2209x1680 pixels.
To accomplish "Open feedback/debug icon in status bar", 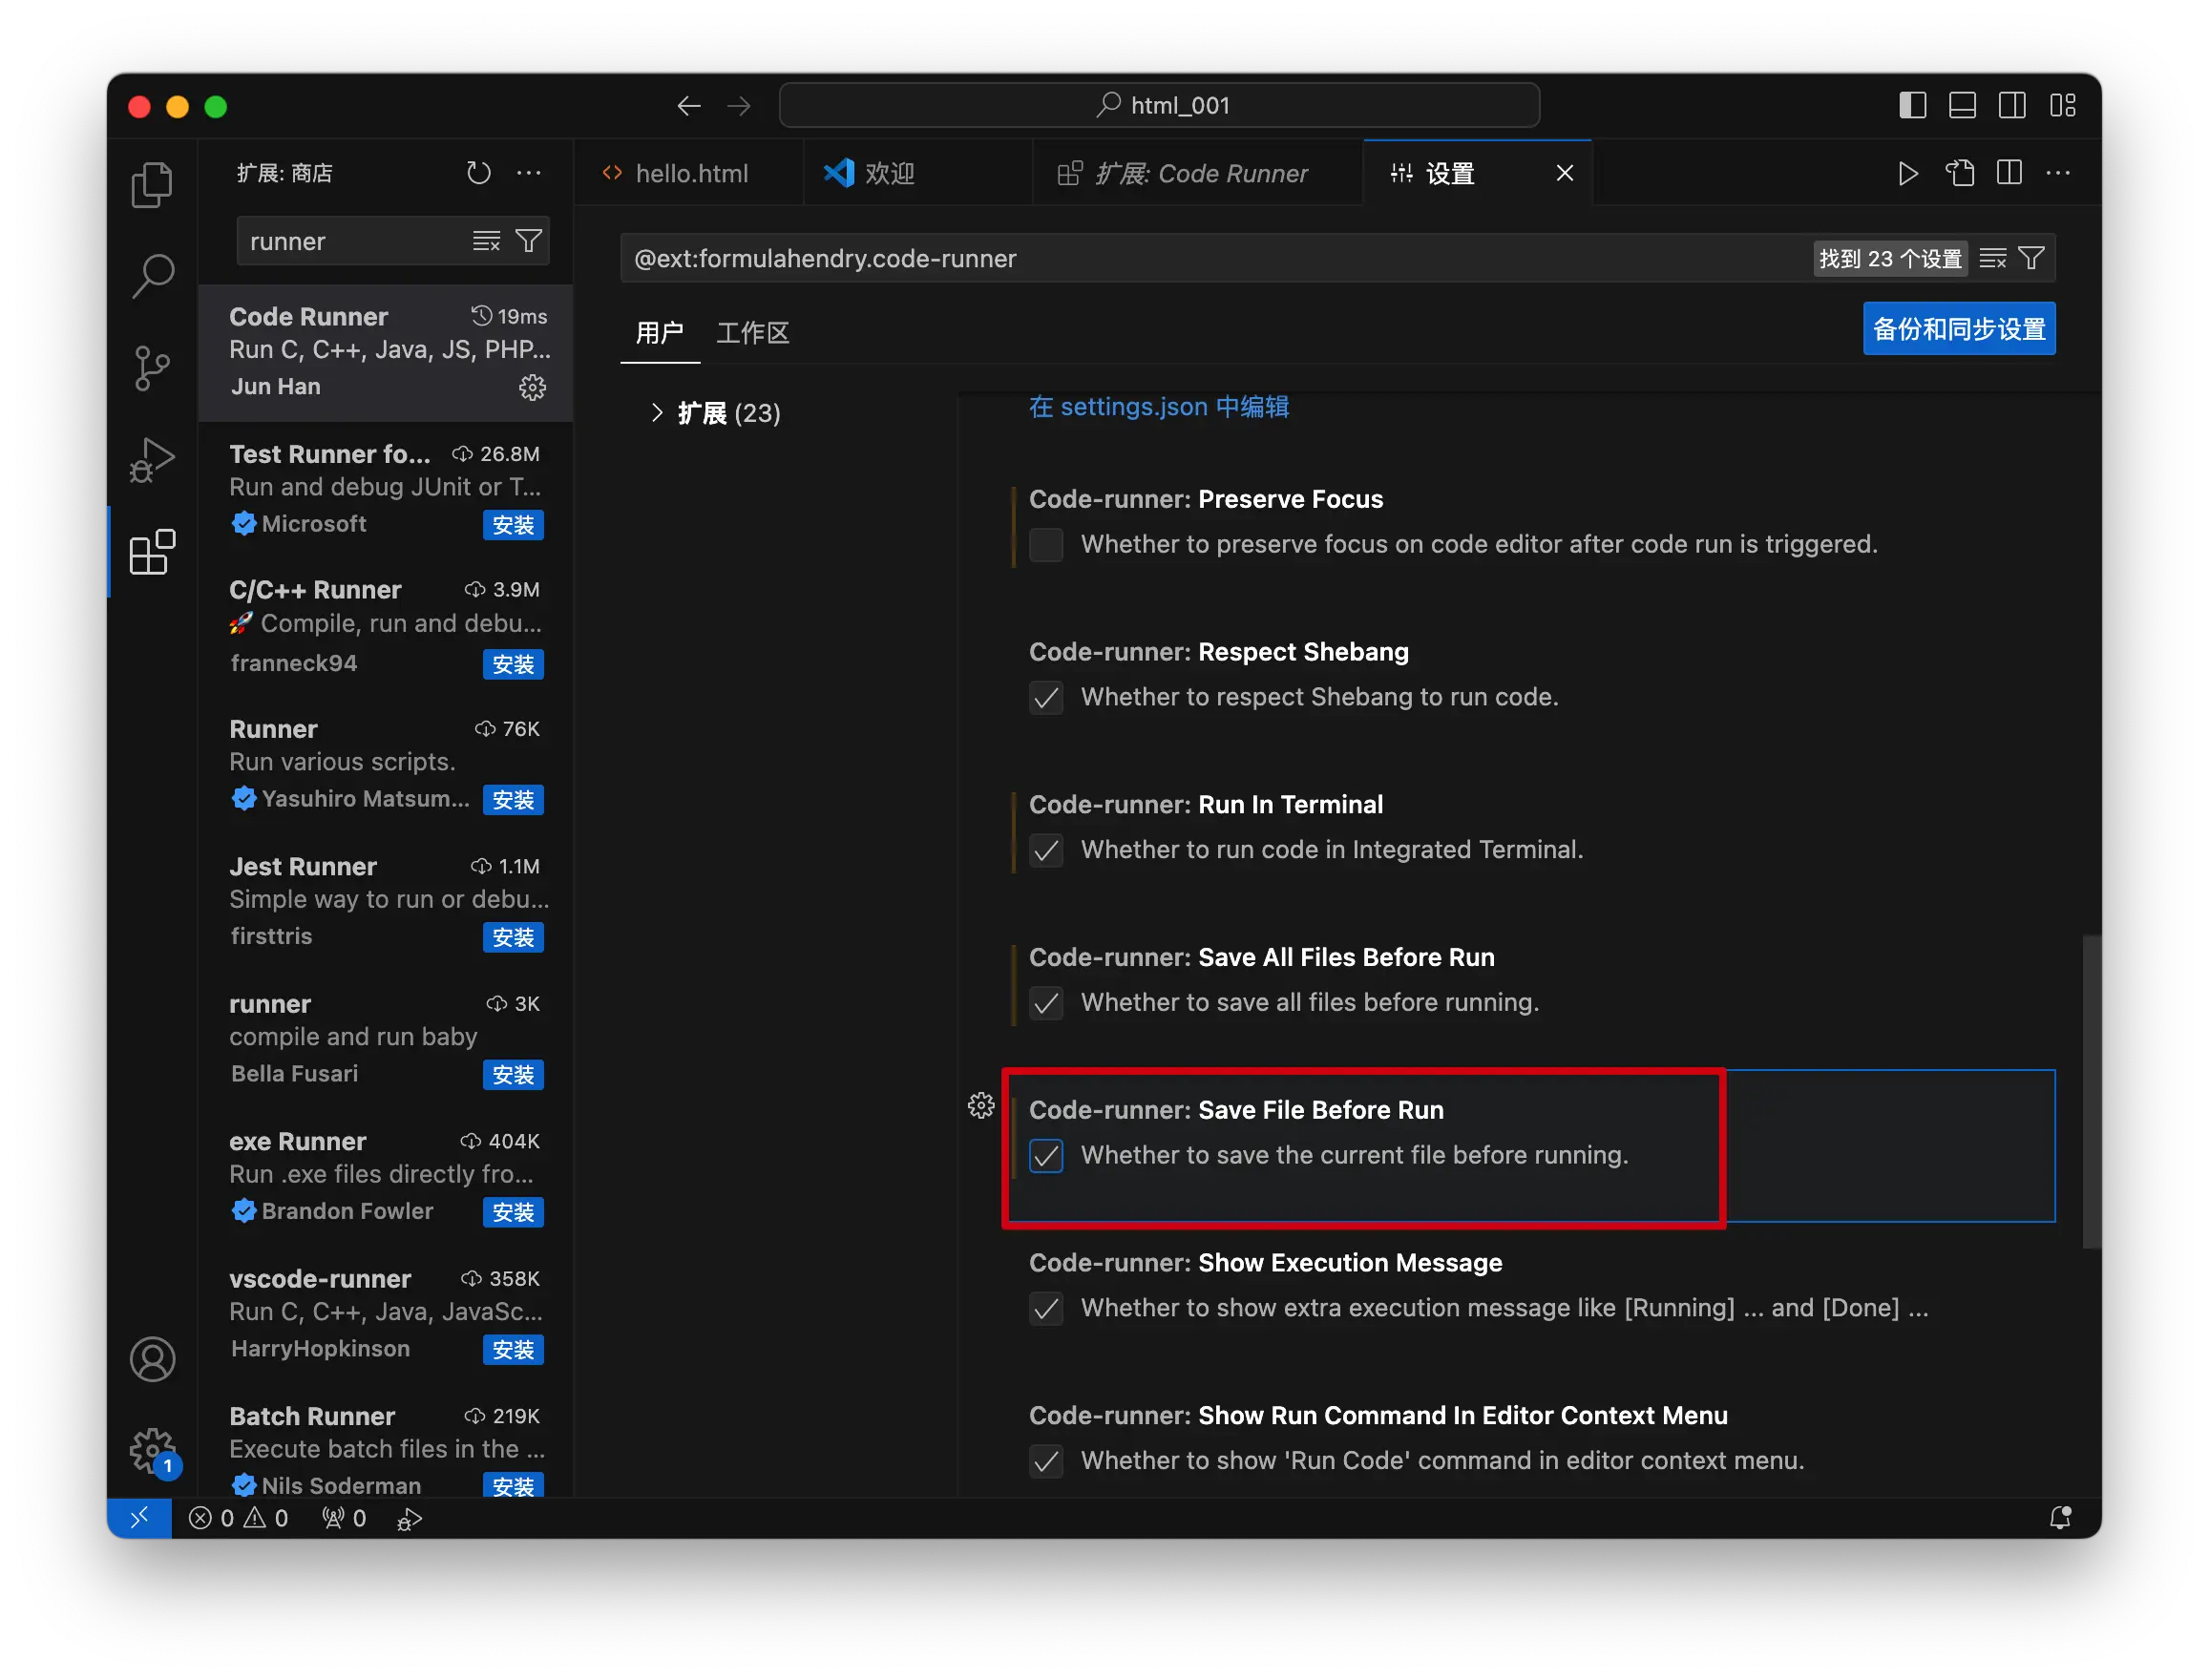I will (x=410, y=1518).
